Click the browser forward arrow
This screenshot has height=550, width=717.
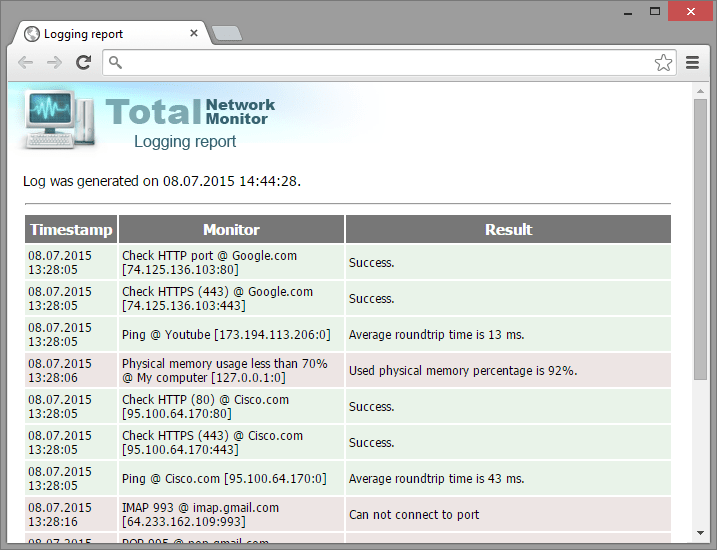coord(54,62)
